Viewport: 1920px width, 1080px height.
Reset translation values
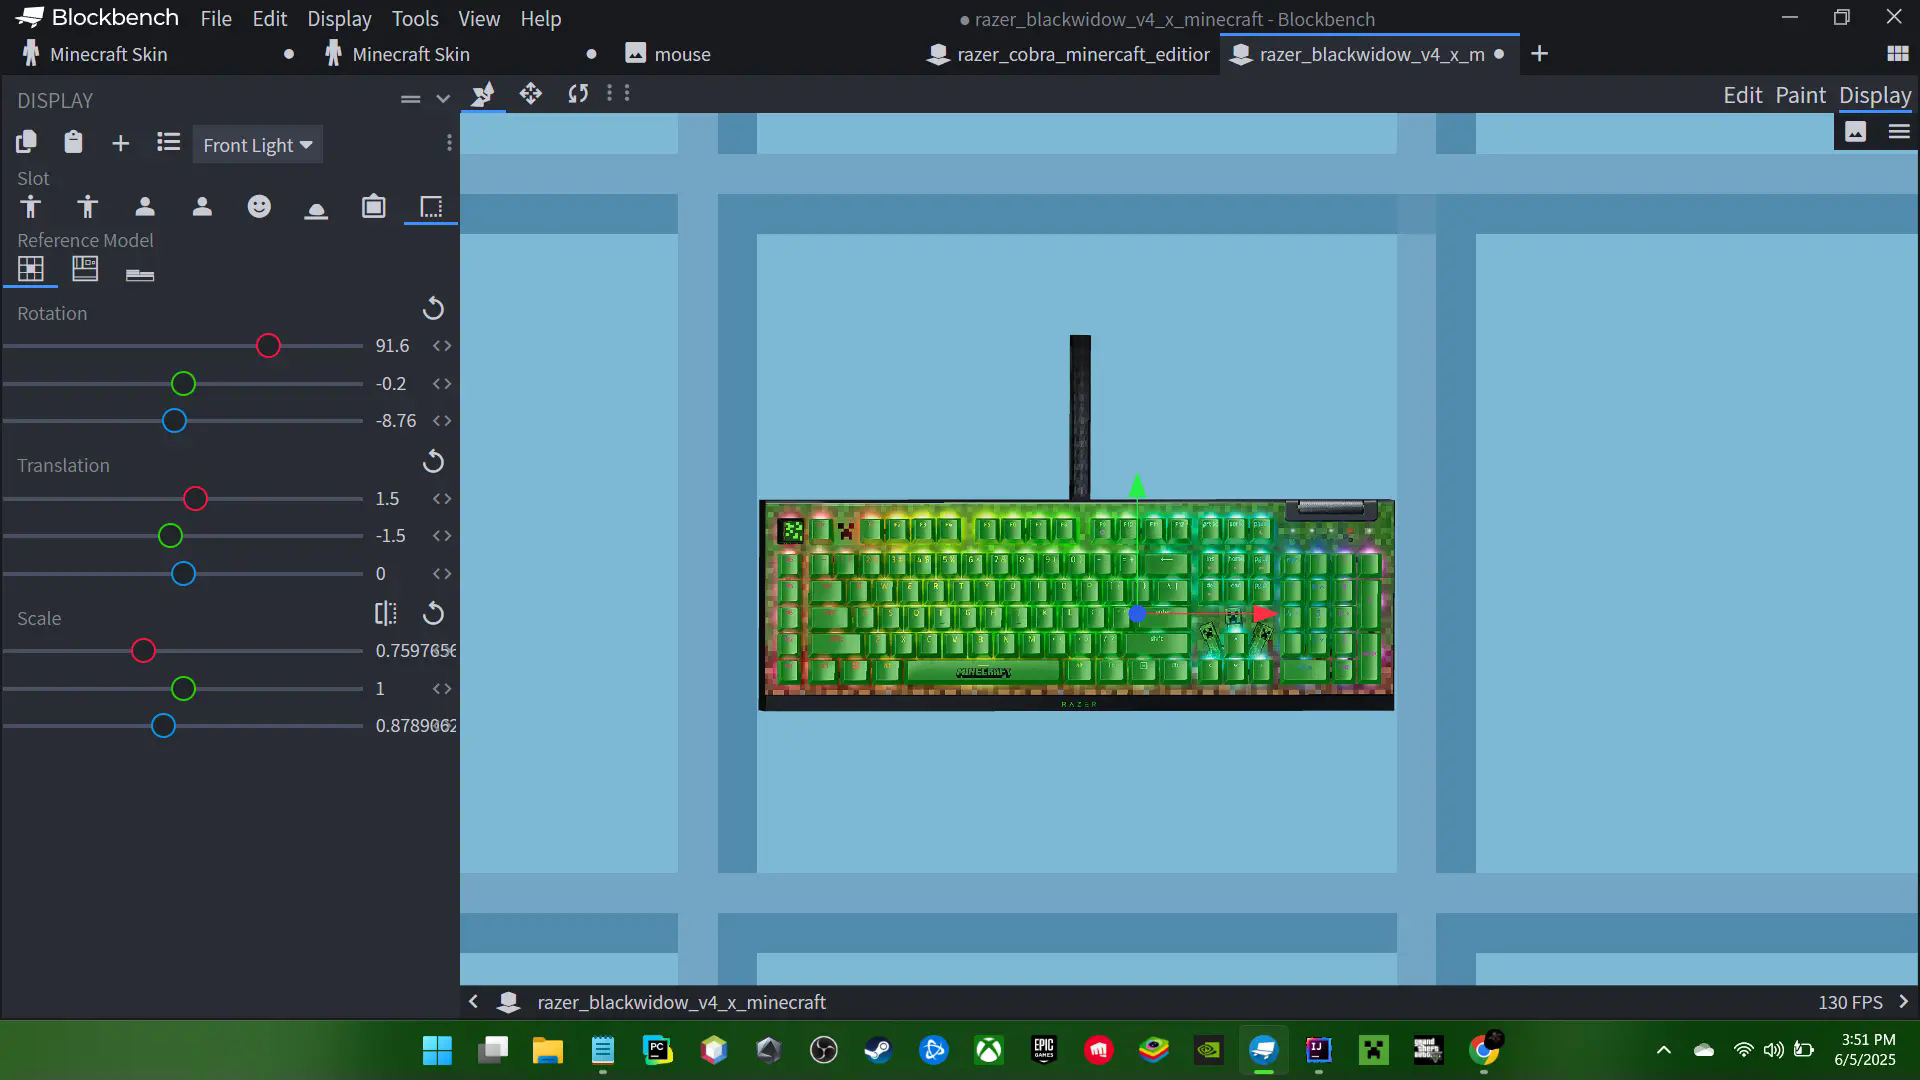433,462
